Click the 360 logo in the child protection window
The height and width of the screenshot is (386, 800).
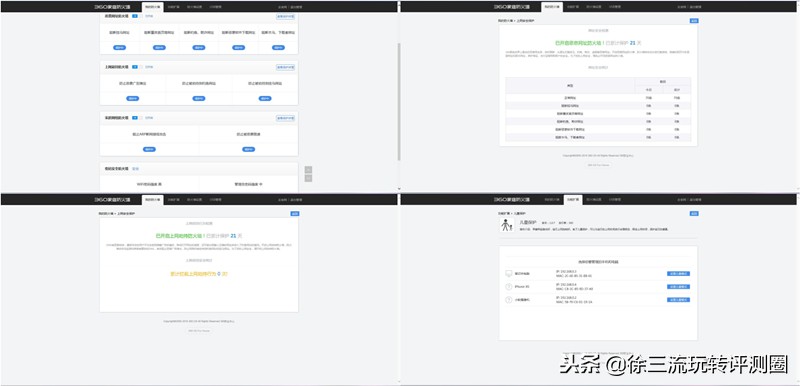click(512, 200)
